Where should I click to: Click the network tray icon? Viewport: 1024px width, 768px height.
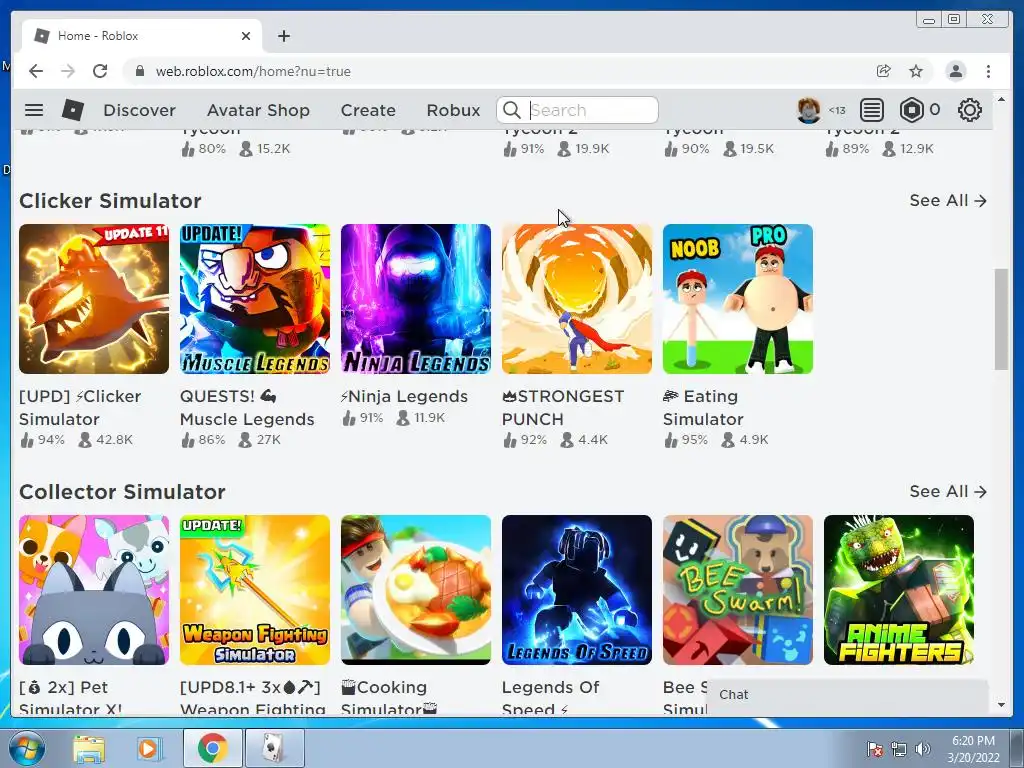click(x=899, y=749)
